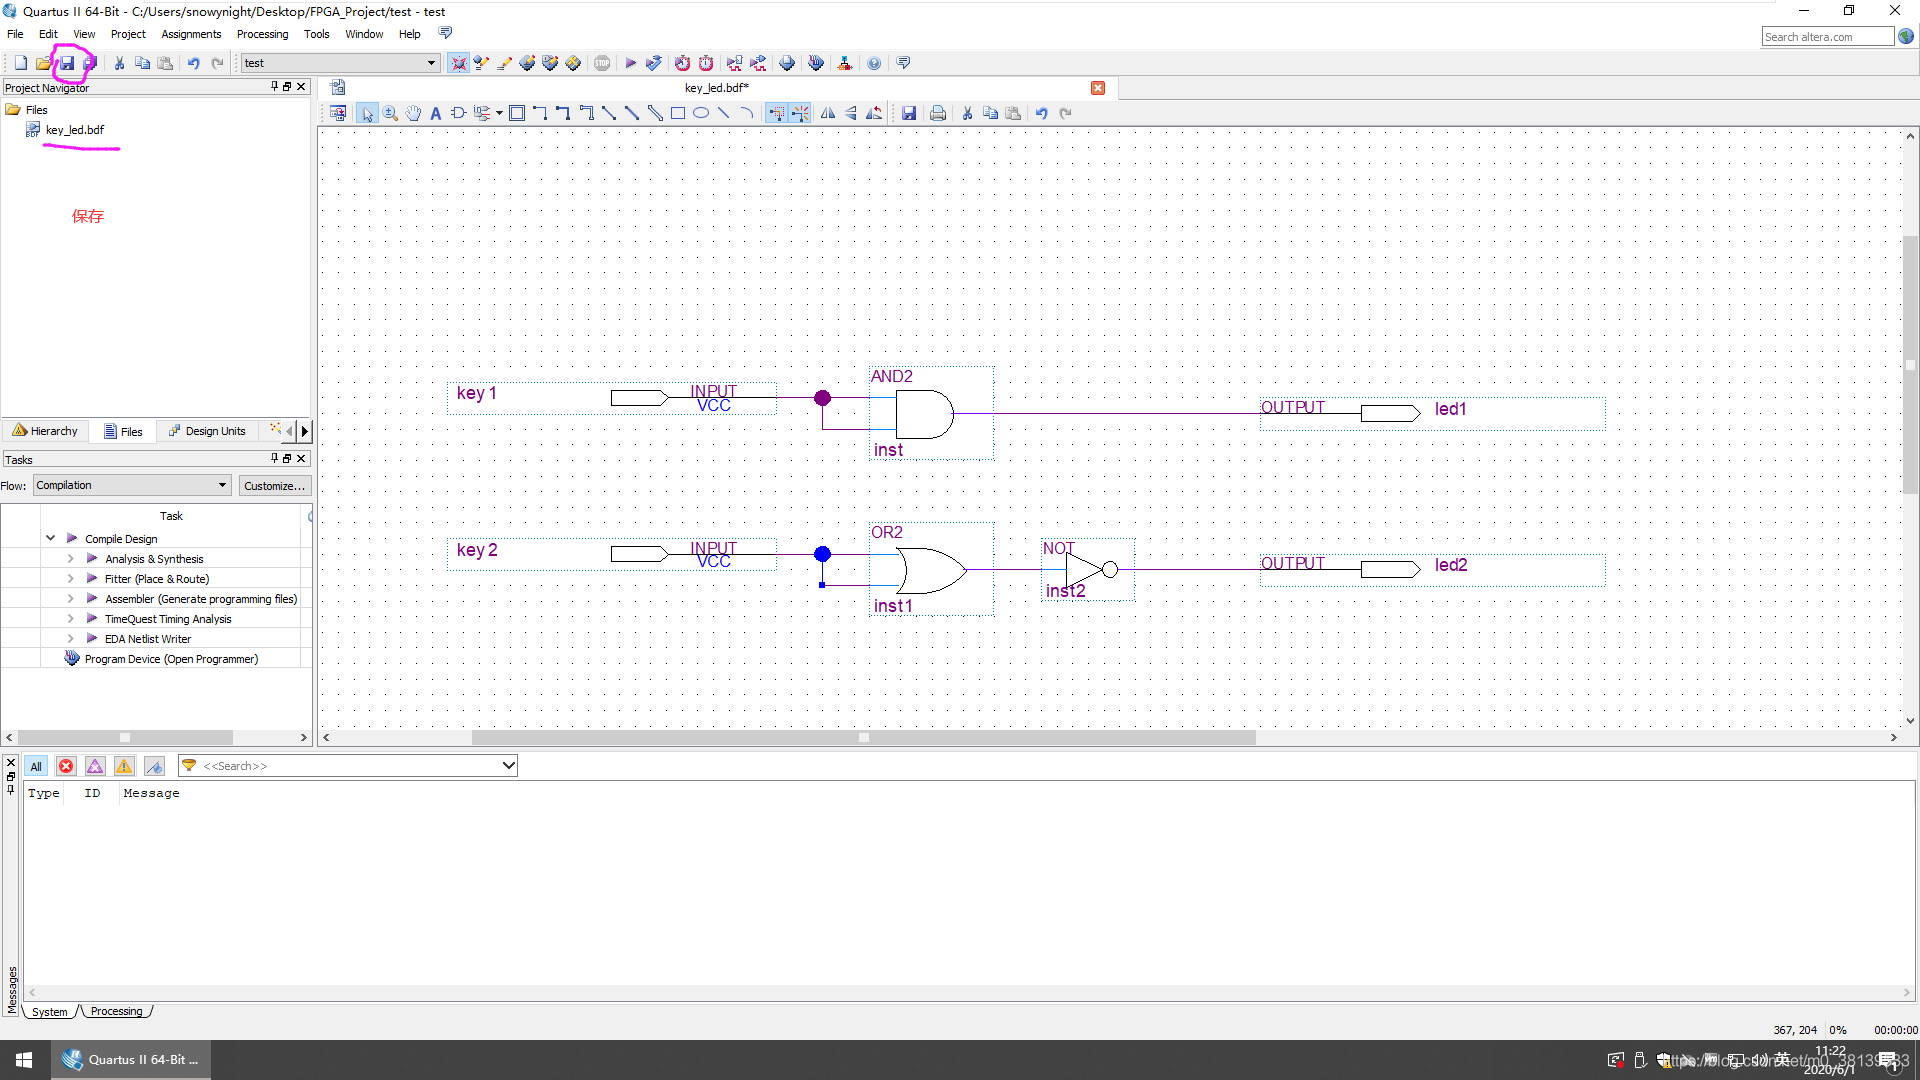Click the Save icon in main toolbar
This screenshot has height=1080, width=1920.
[x=67, y=63]
